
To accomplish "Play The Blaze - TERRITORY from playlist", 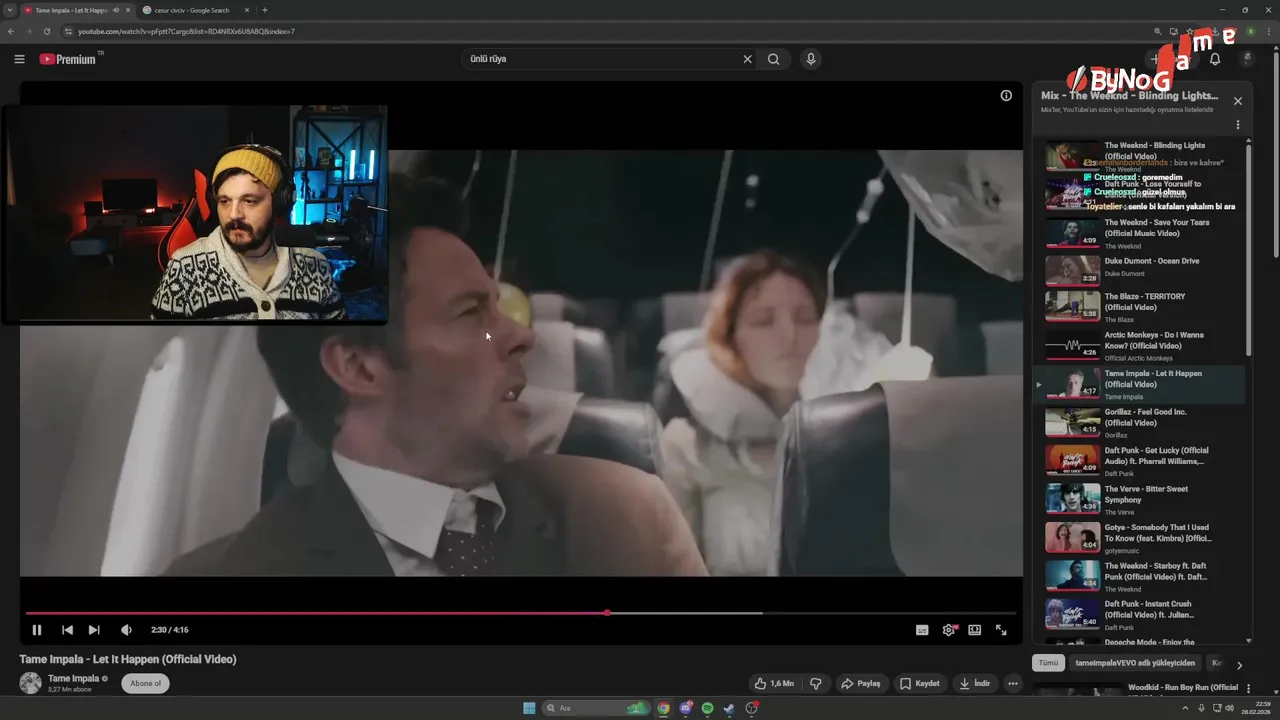I will 1139,307.
